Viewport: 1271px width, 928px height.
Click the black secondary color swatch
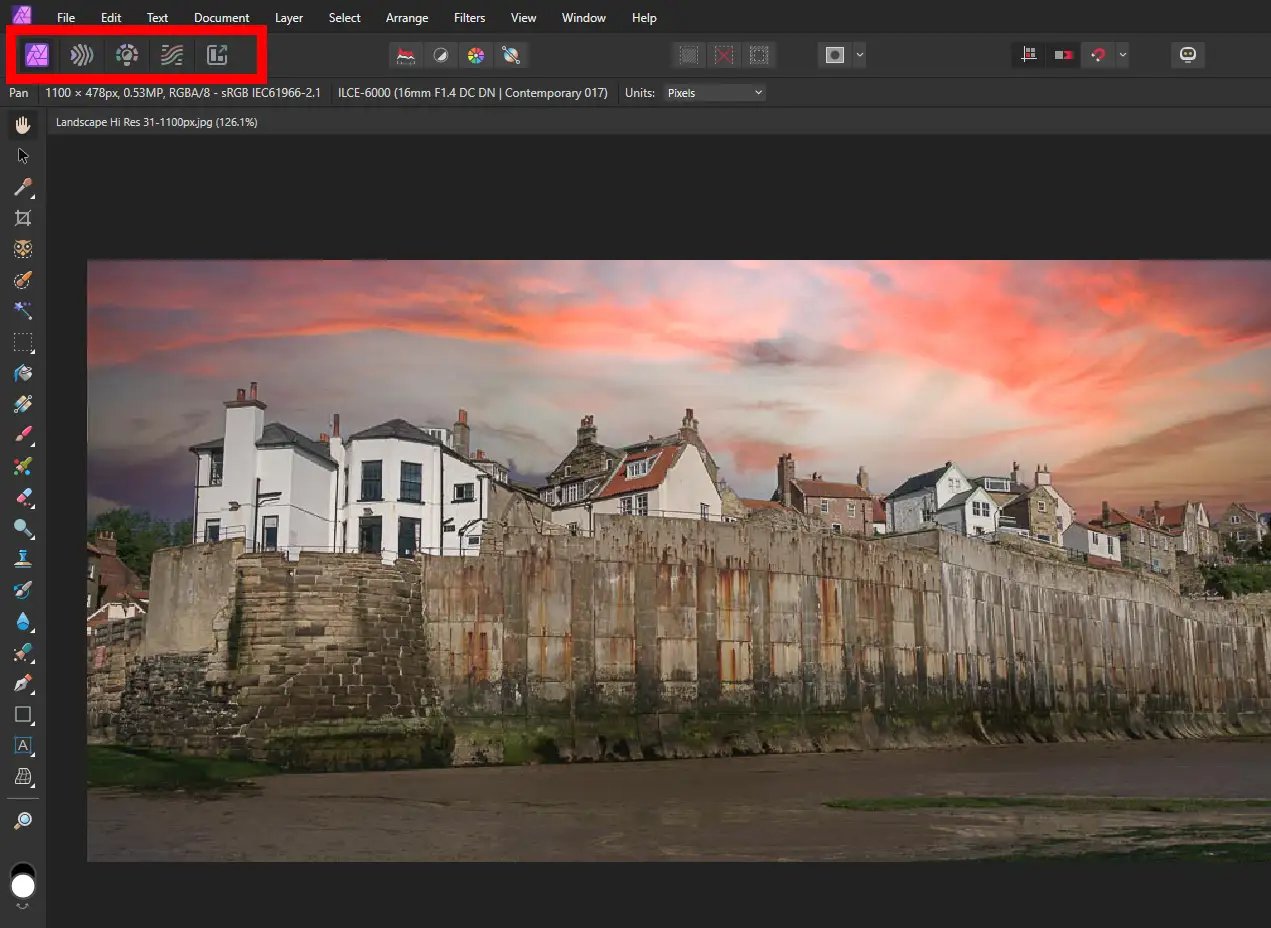coord(22,869)
